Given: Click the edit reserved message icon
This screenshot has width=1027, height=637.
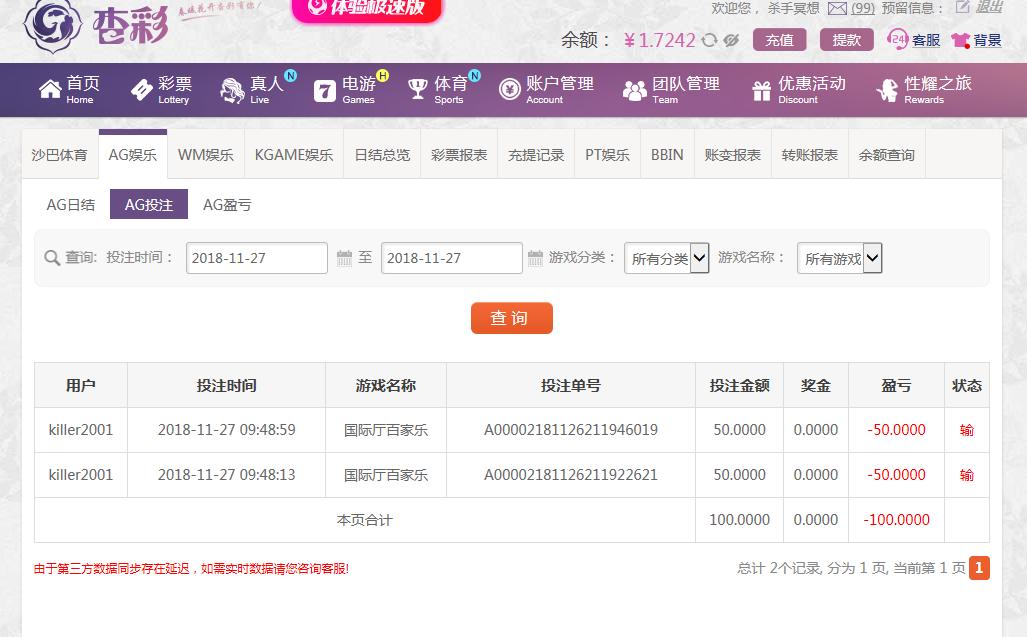Looking at the screenshot, I should click(x=962, y=7).
